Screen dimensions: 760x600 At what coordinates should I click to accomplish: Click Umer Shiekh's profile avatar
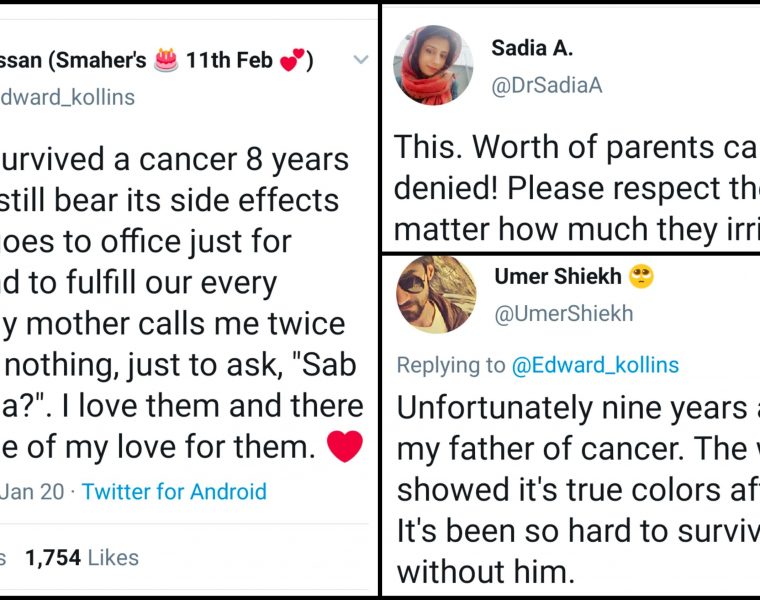point(436,294)
